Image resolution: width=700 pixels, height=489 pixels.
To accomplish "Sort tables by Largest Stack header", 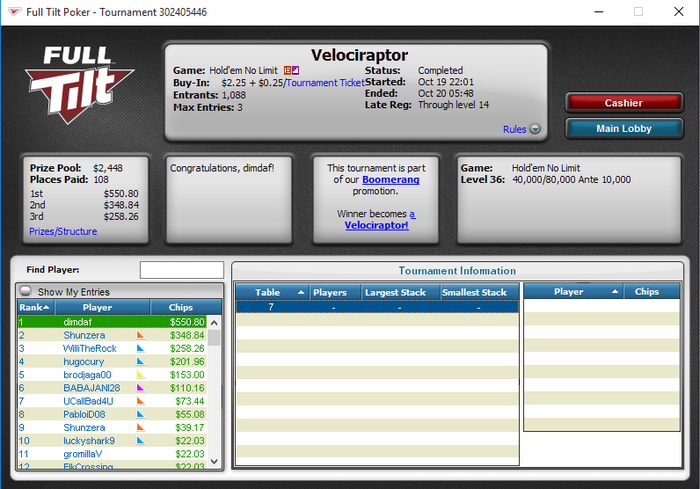I will click(400, 292).
